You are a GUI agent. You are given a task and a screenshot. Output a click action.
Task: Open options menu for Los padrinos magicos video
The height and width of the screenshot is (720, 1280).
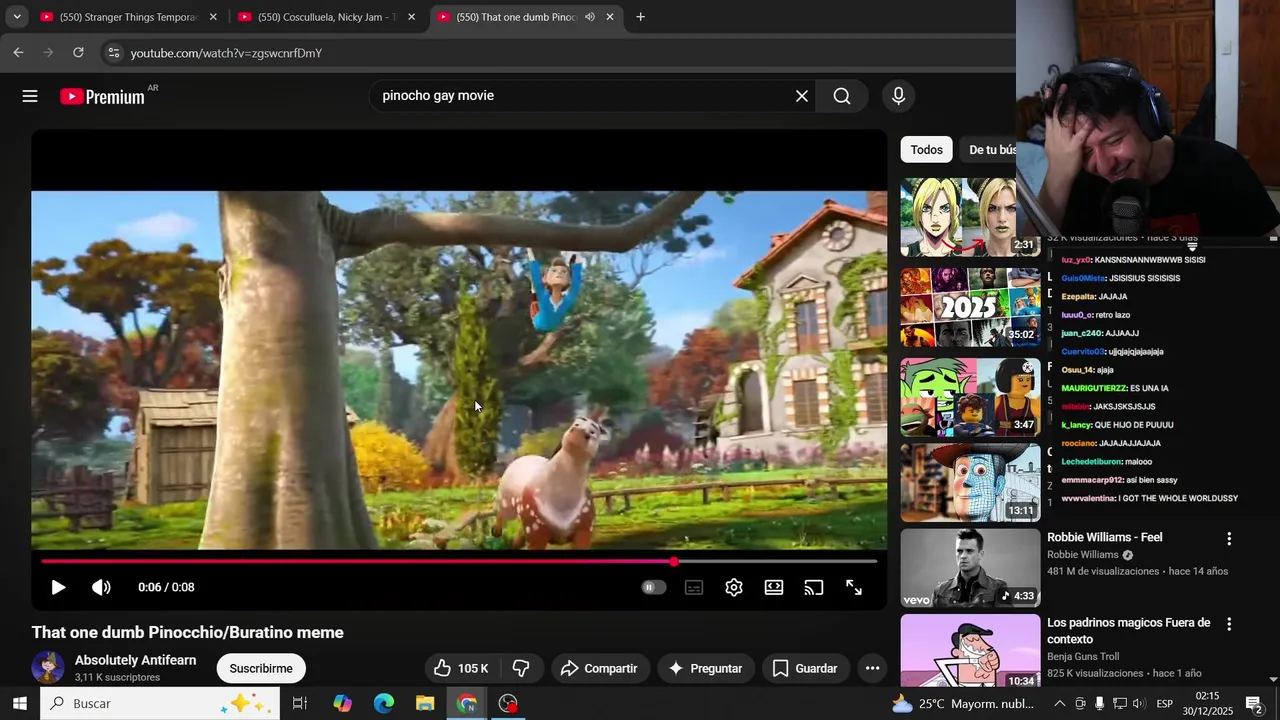click(x=1229, y=624)
